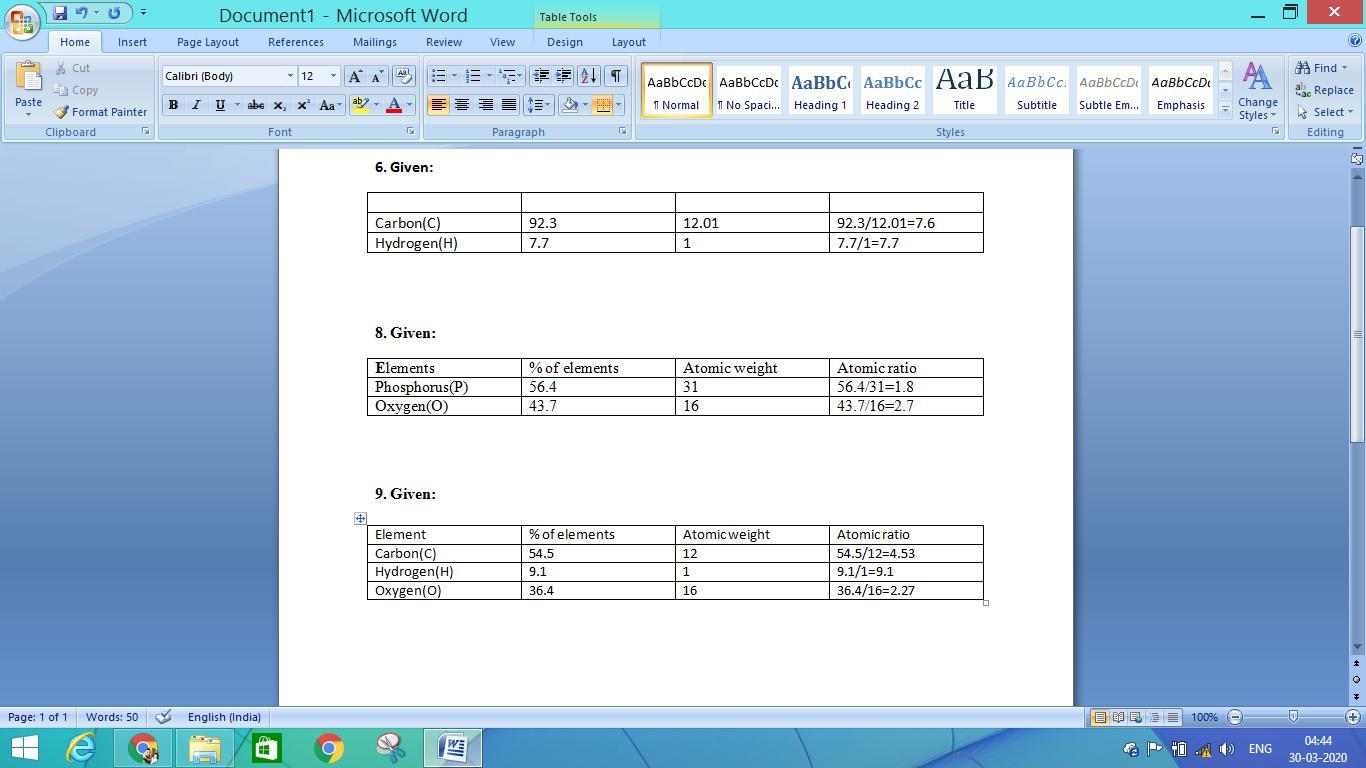Image resolution: width=1366 pixels, height=768 pixels.
Task: Open the font size dropdown
Action: pos(333,76)
